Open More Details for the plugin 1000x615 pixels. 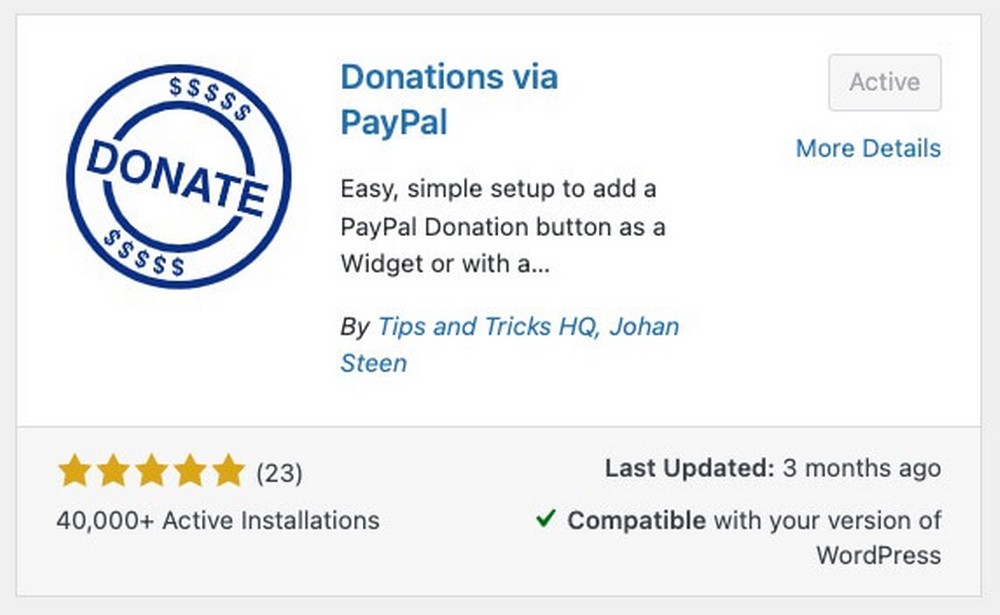[x=868, y=148]
